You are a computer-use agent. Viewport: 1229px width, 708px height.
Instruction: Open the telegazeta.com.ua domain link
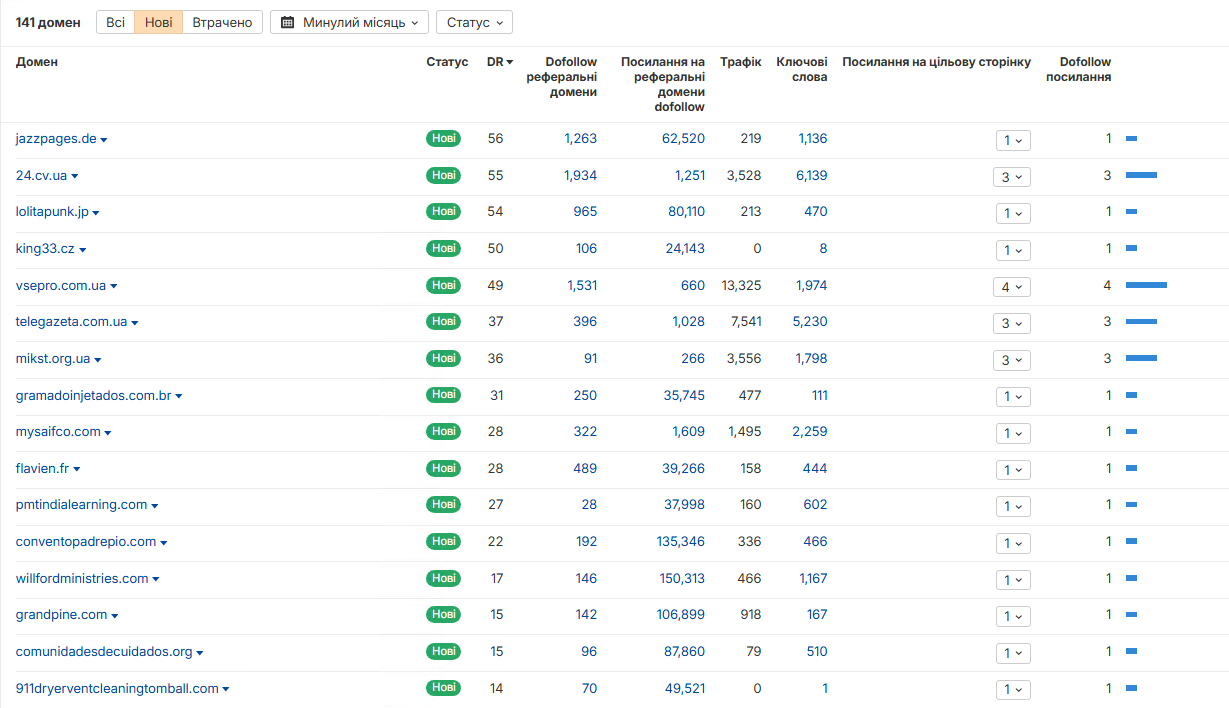coord(71,322)
